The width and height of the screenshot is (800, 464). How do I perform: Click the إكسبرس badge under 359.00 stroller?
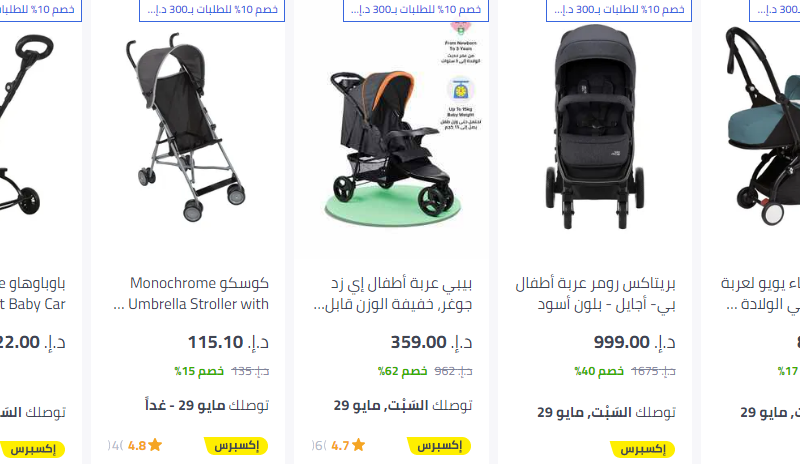tap(439, 446)
